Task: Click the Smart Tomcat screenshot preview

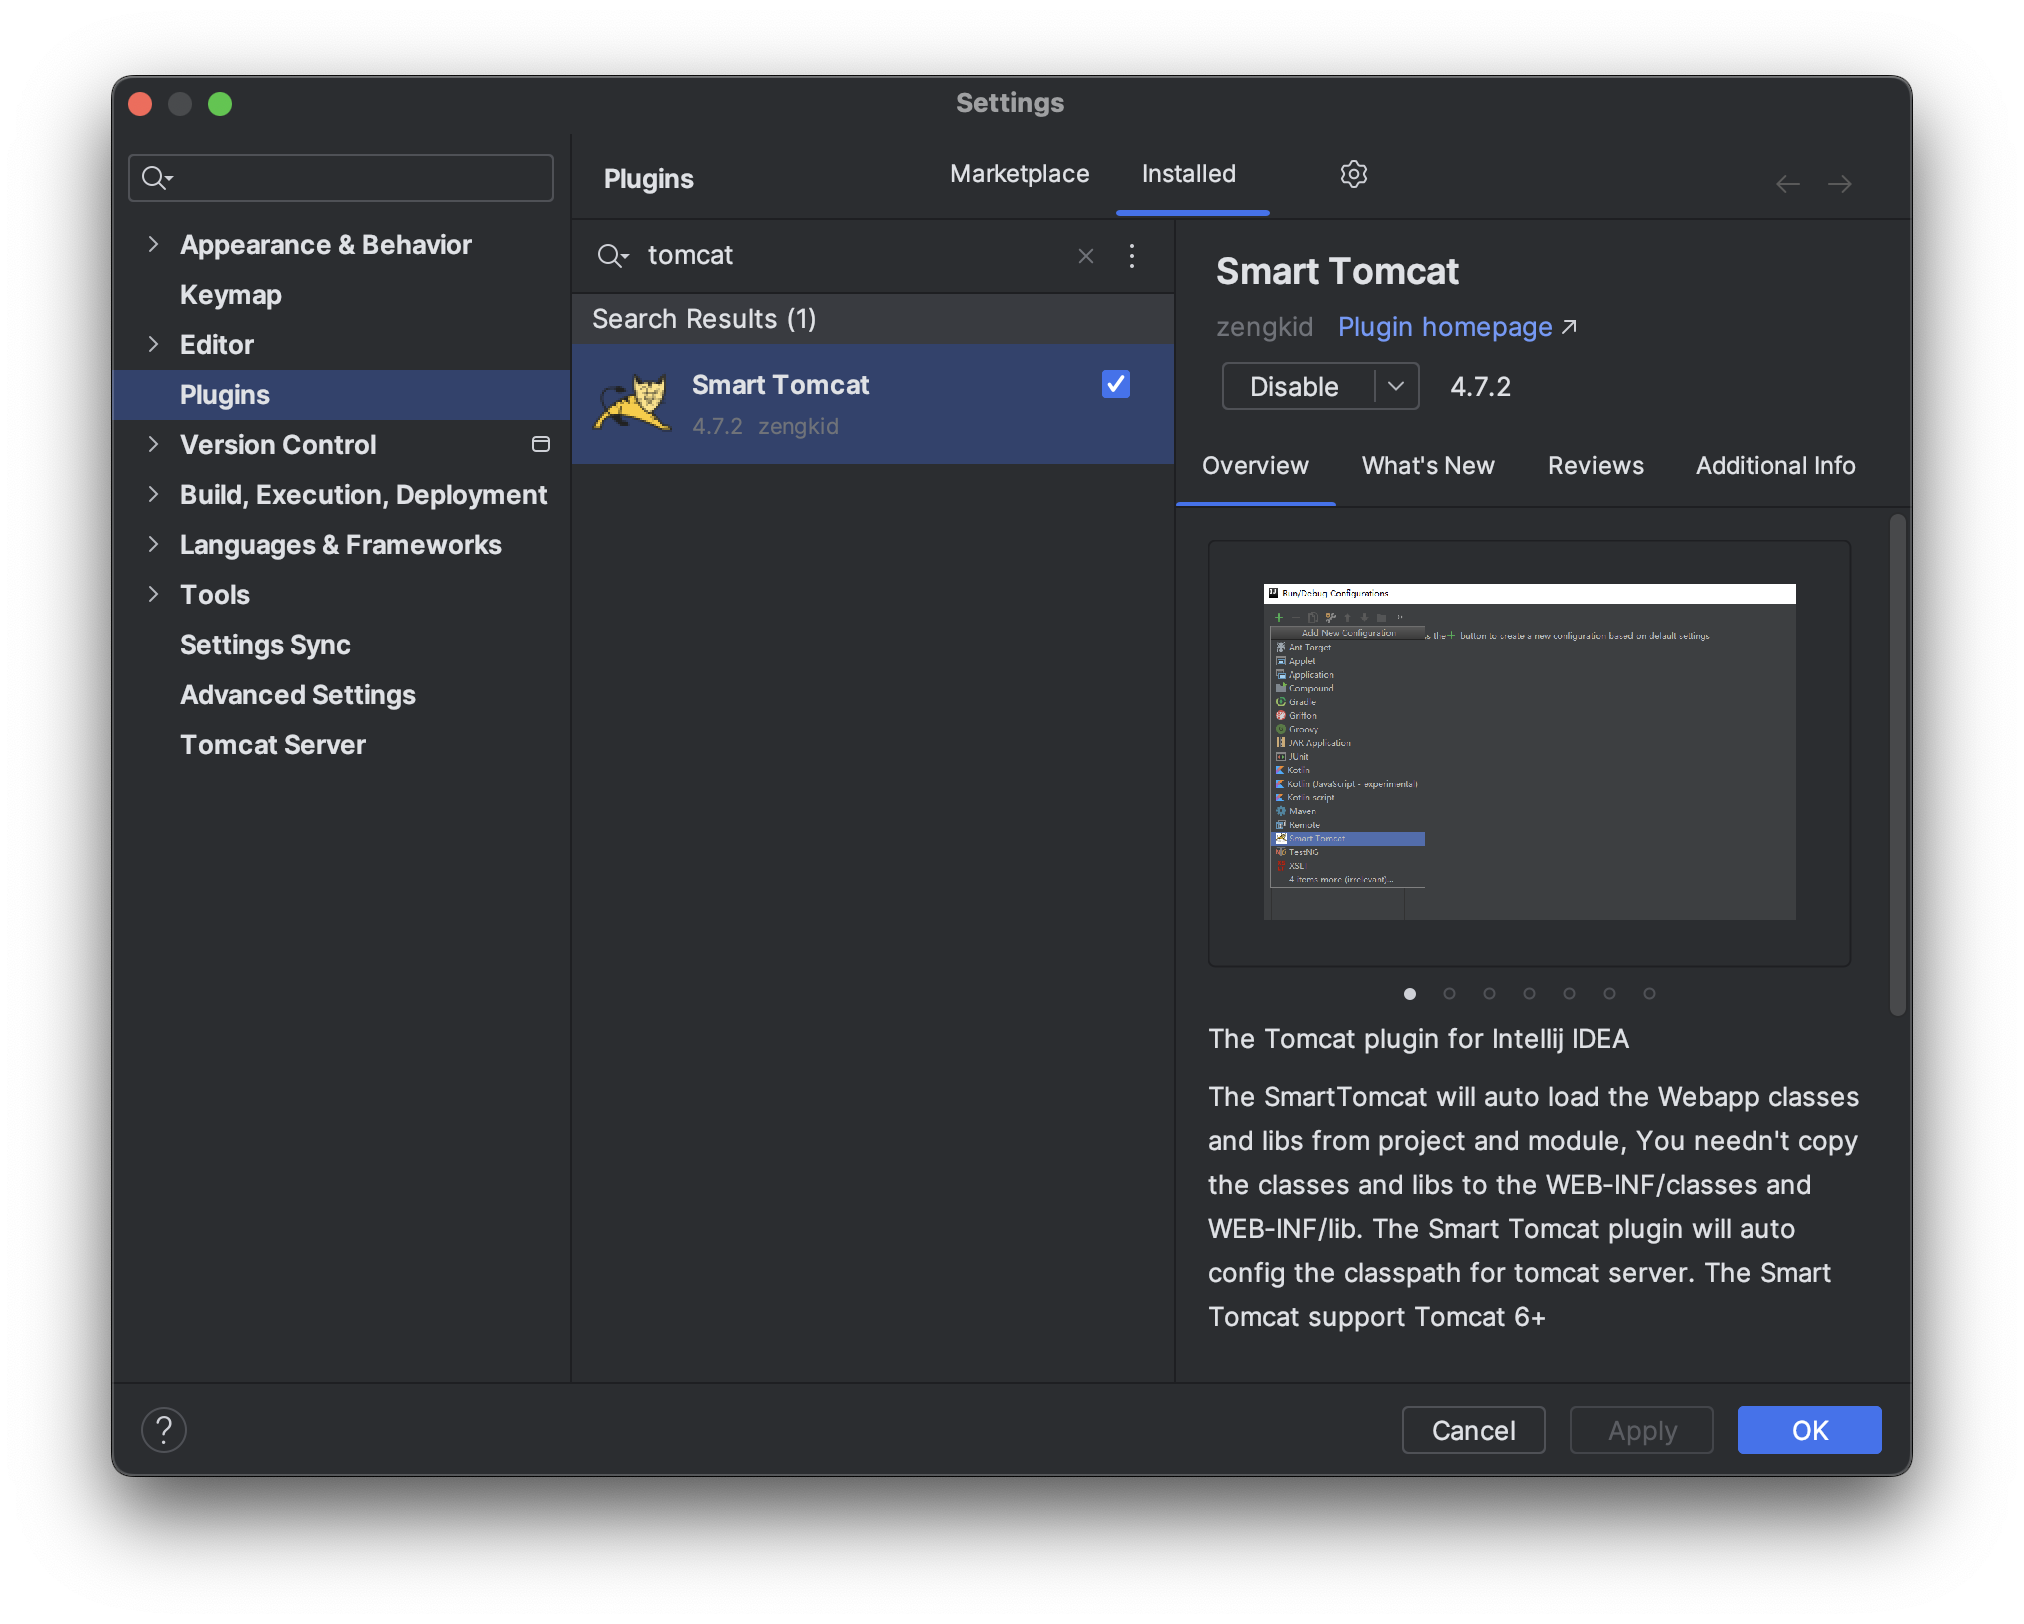Action: (x=1529, y=753)
